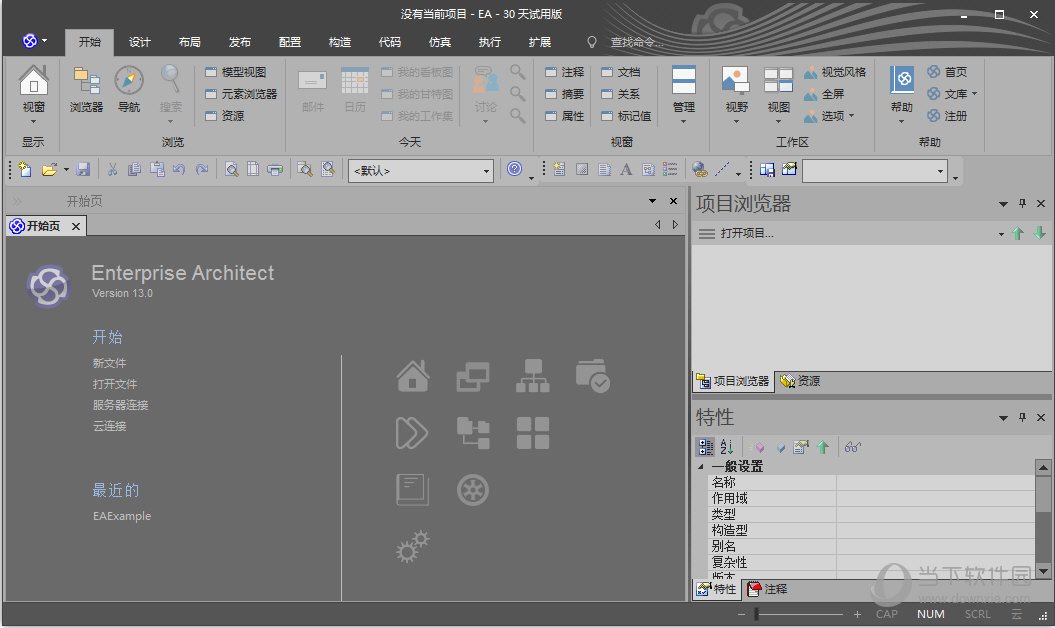
Task: Open dropdown arrow next to open folder icon
Action: [x=66, y=170]
